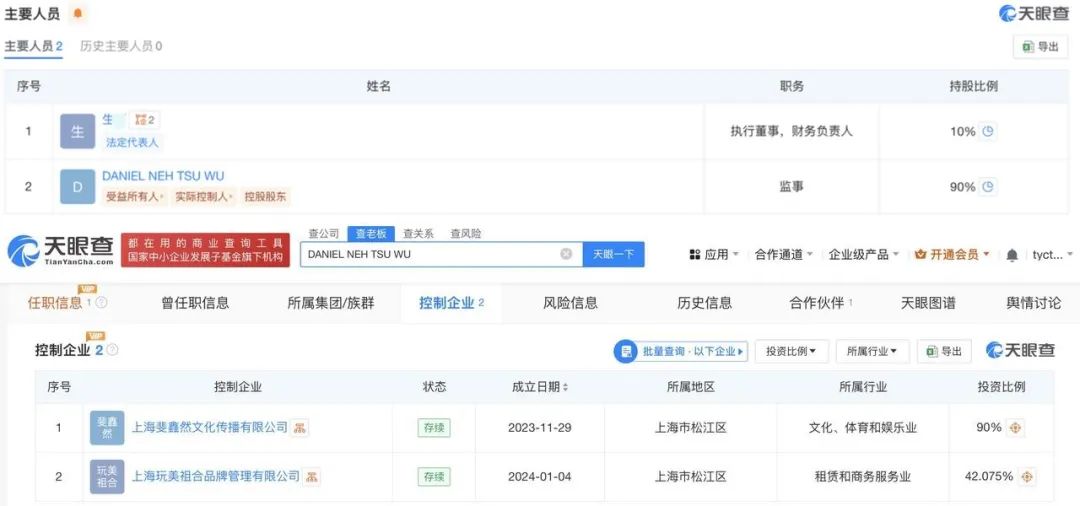Clear the search field with the X icon
1080x506 pixels.
click(566, 254)
